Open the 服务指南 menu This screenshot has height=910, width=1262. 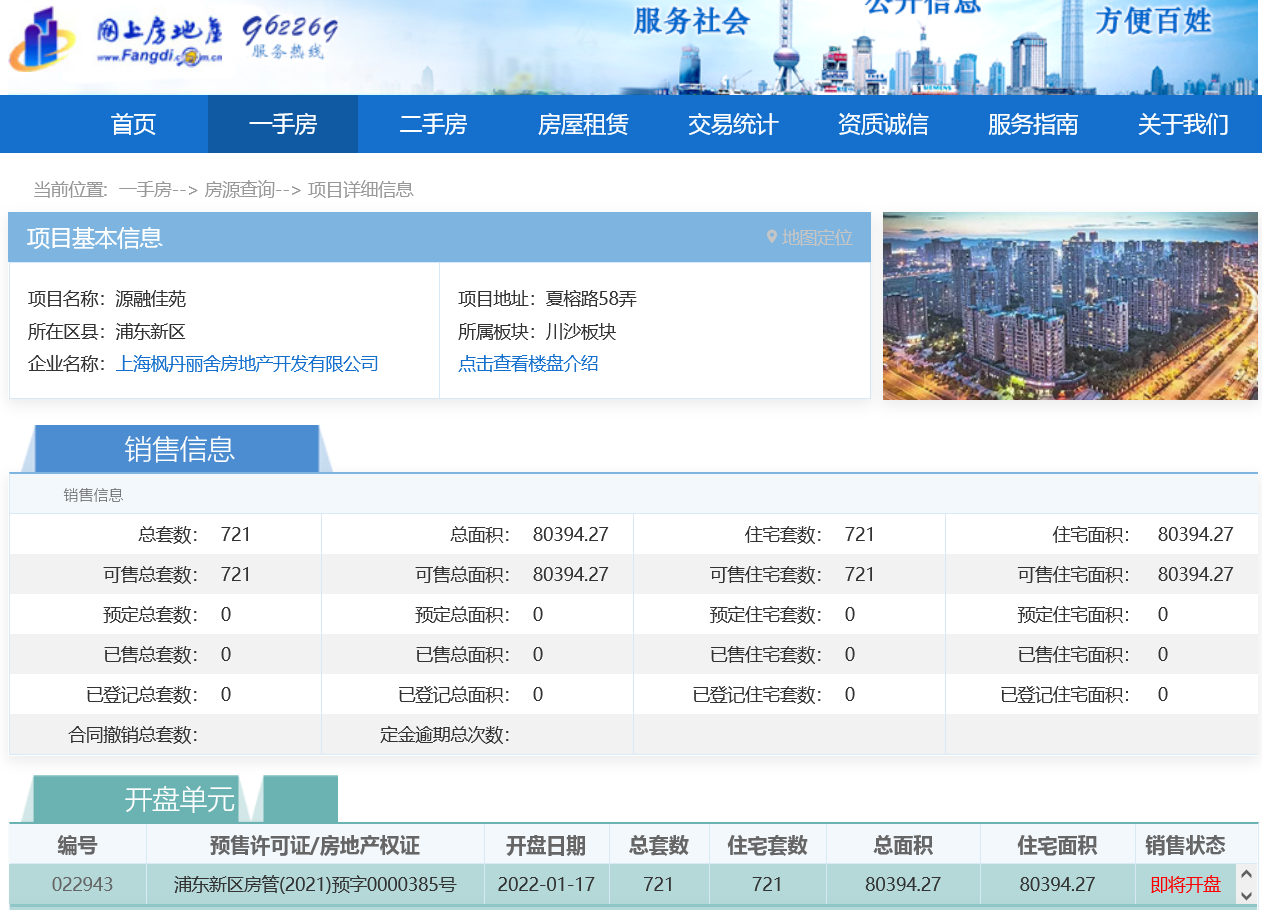coord(1033,125)
